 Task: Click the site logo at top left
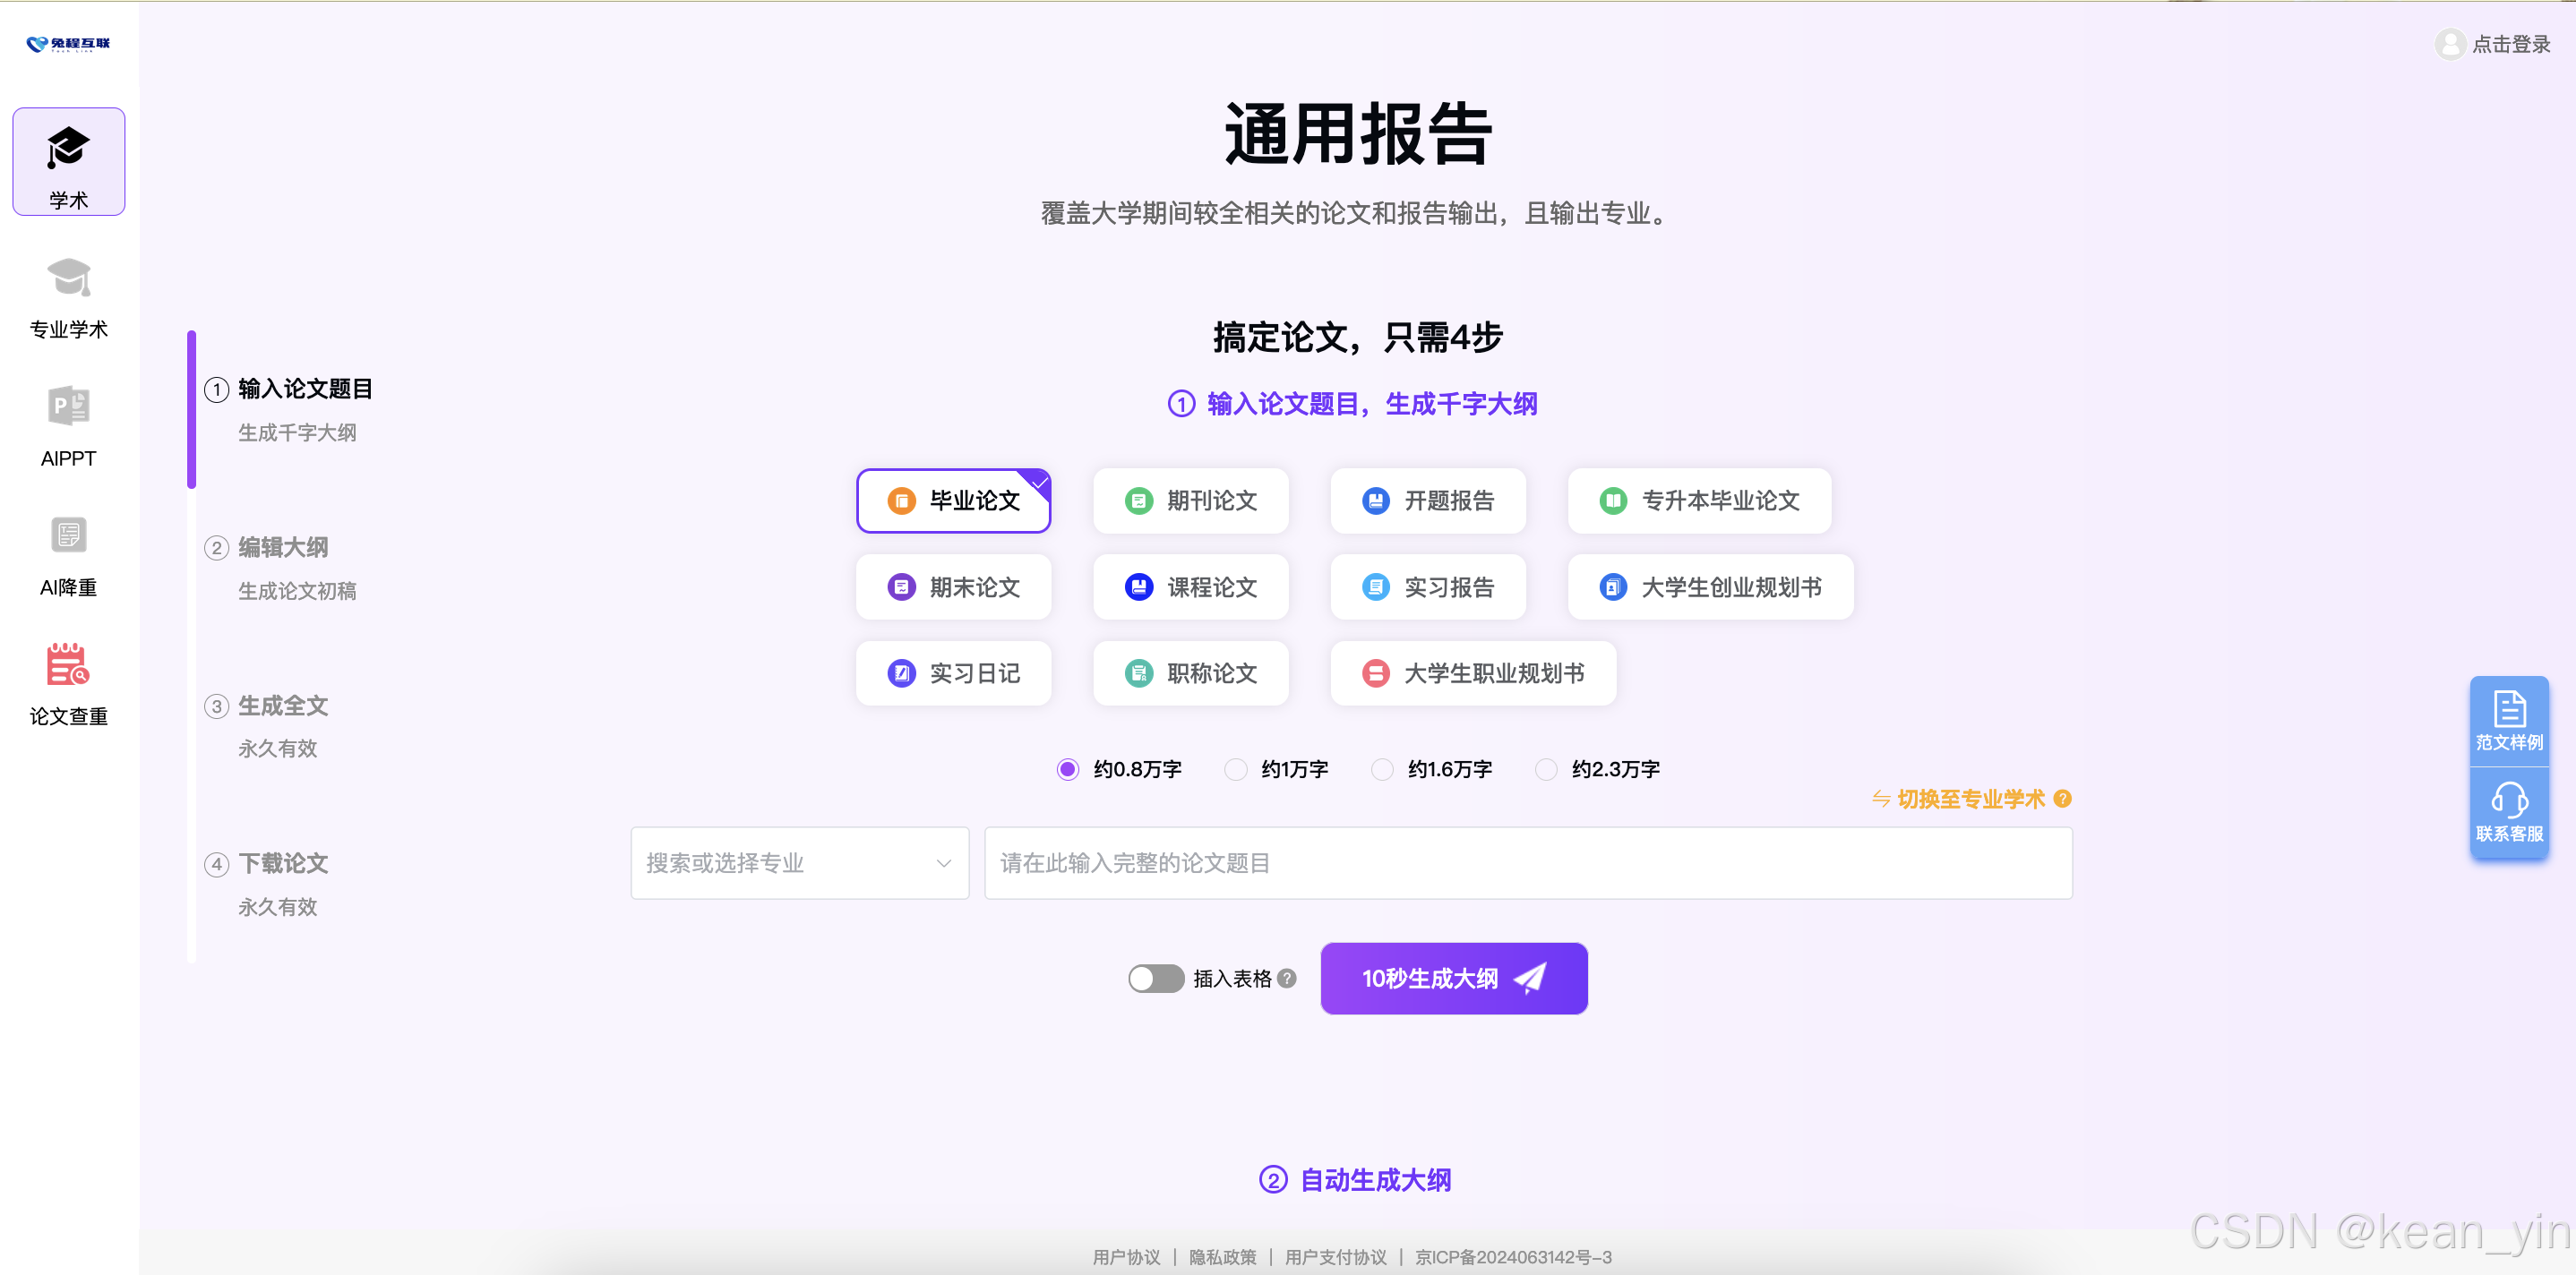pyautogui.click(x=68, y=44)
